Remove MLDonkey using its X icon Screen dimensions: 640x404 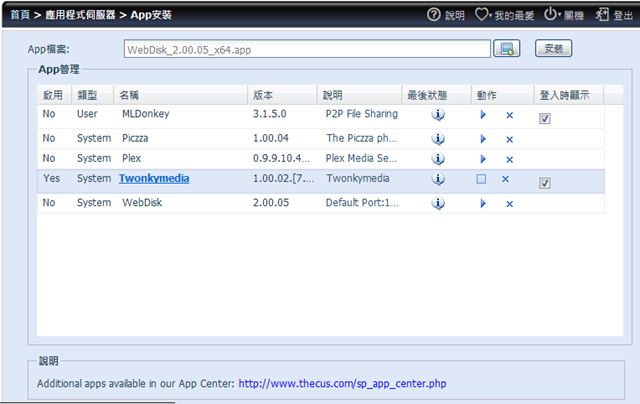pos(509,115)
